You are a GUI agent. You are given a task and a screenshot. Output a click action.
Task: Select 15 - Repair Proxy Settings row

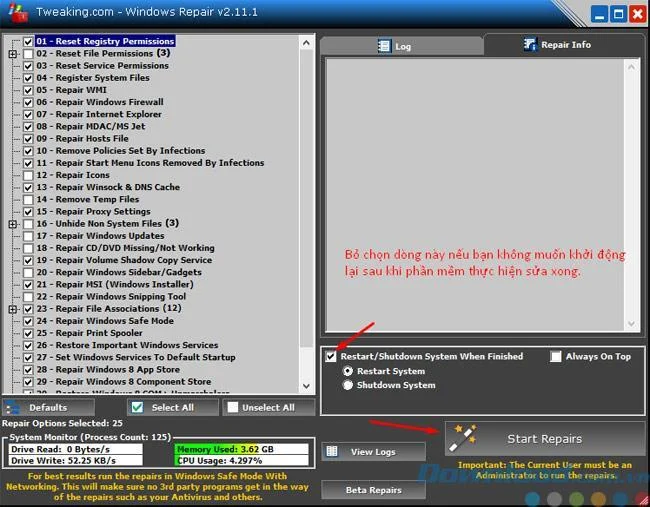click(x=93, y=212)
